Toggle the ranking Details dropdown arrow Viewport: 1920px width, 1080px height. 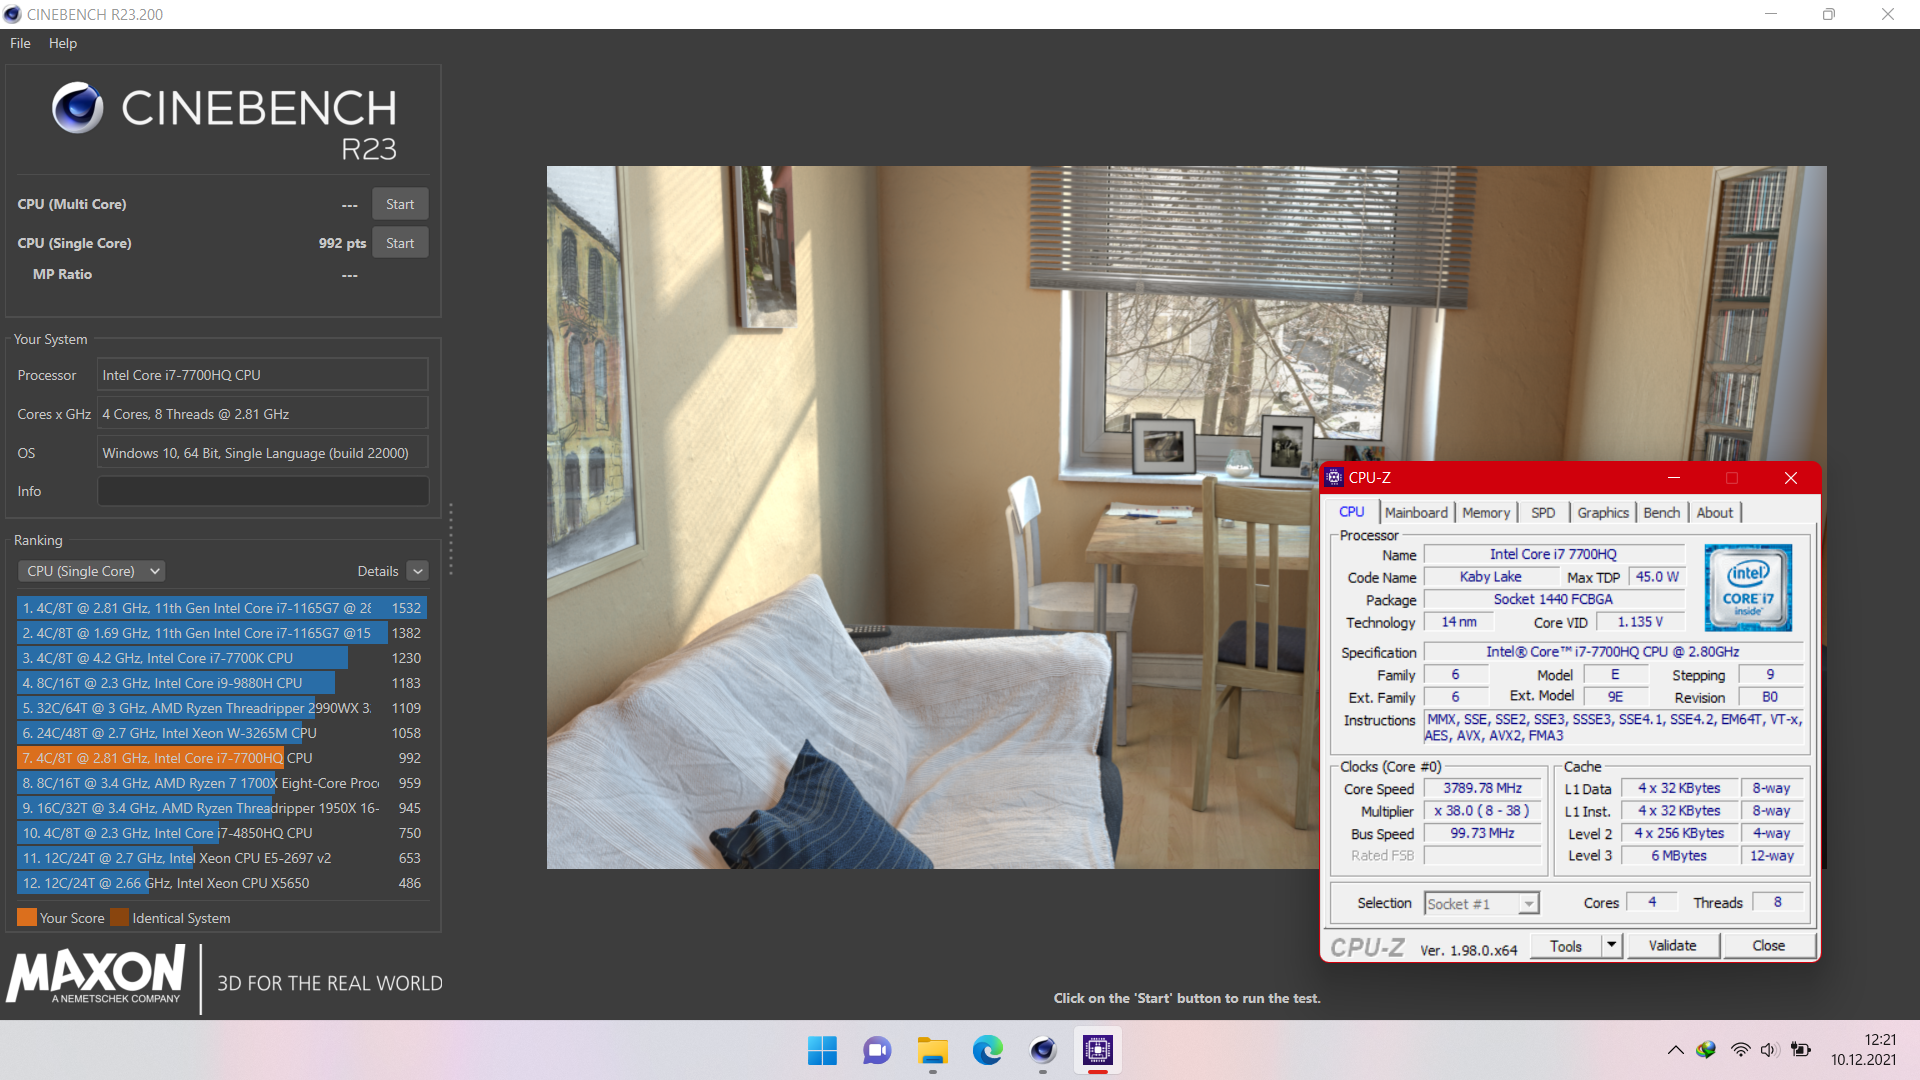(x=418, y=571)
